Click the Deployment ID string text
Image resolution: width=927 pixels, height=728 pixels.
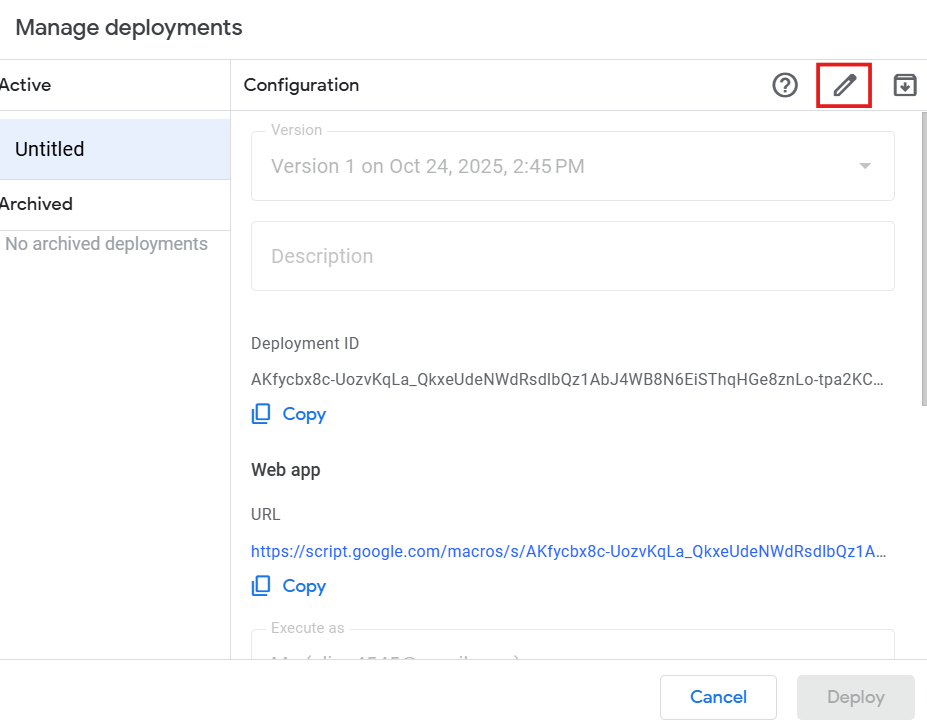(567, 380)
